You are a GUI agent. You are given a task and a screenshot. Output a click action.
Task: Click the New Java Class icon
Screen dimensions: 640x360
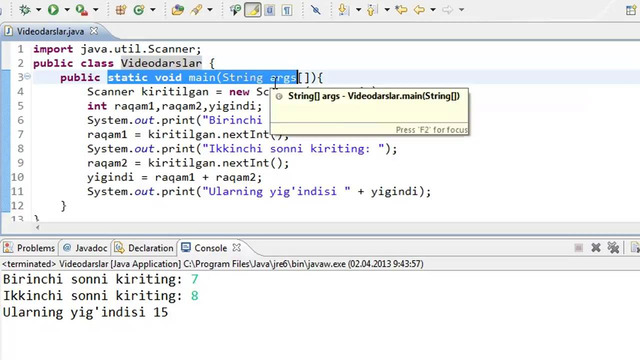pyautogui.click(x=139, y=9)
